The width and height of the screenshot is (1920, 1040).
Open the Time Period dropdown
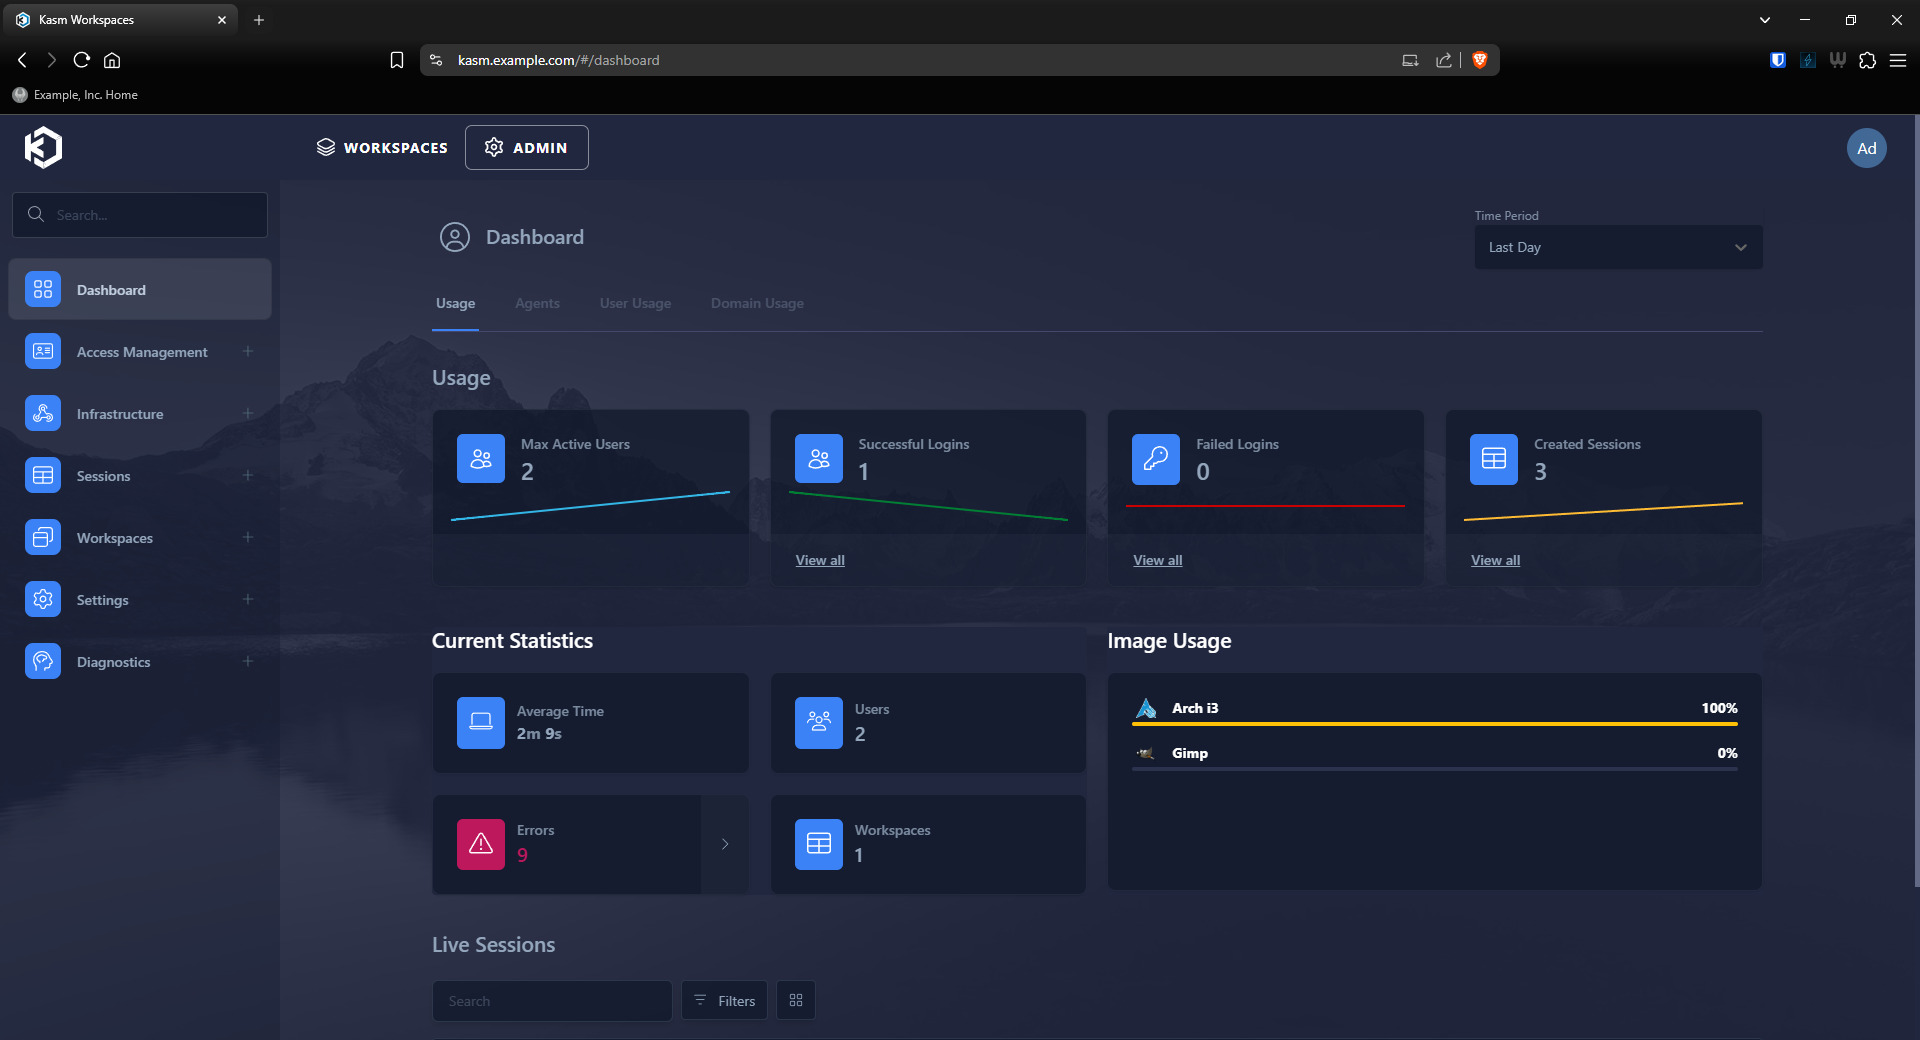1617,247
